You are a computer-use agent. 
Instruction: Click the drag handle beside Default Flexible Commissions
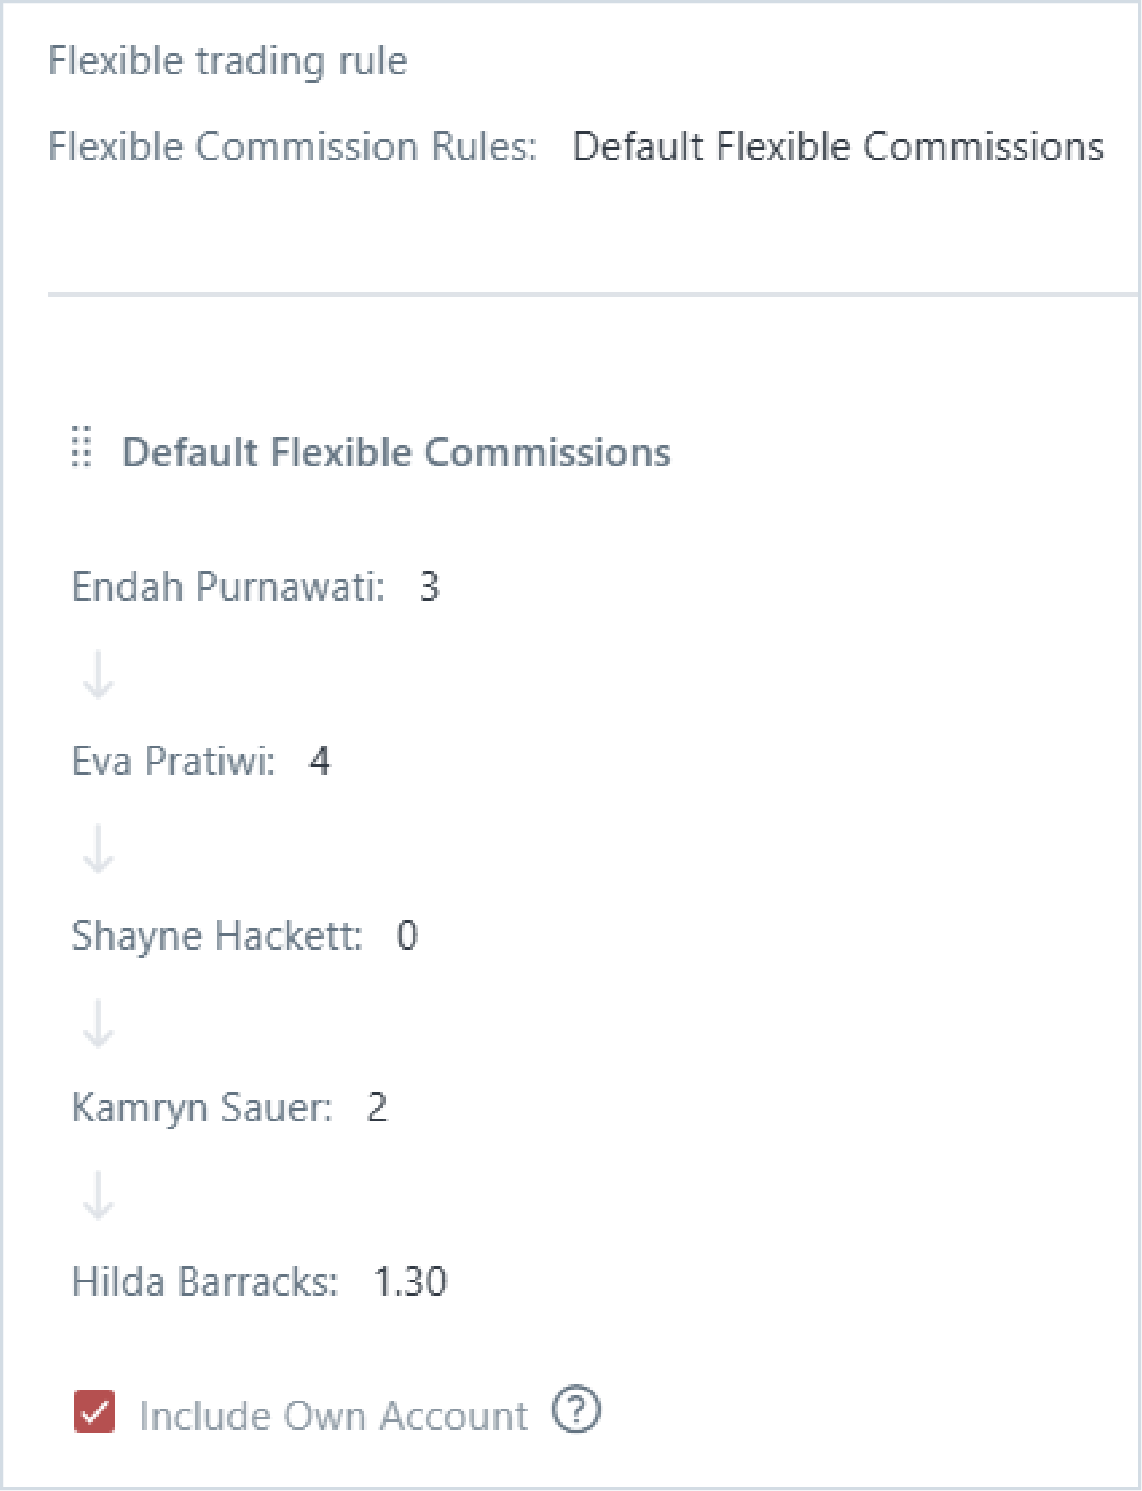click(x=82, y=447)
